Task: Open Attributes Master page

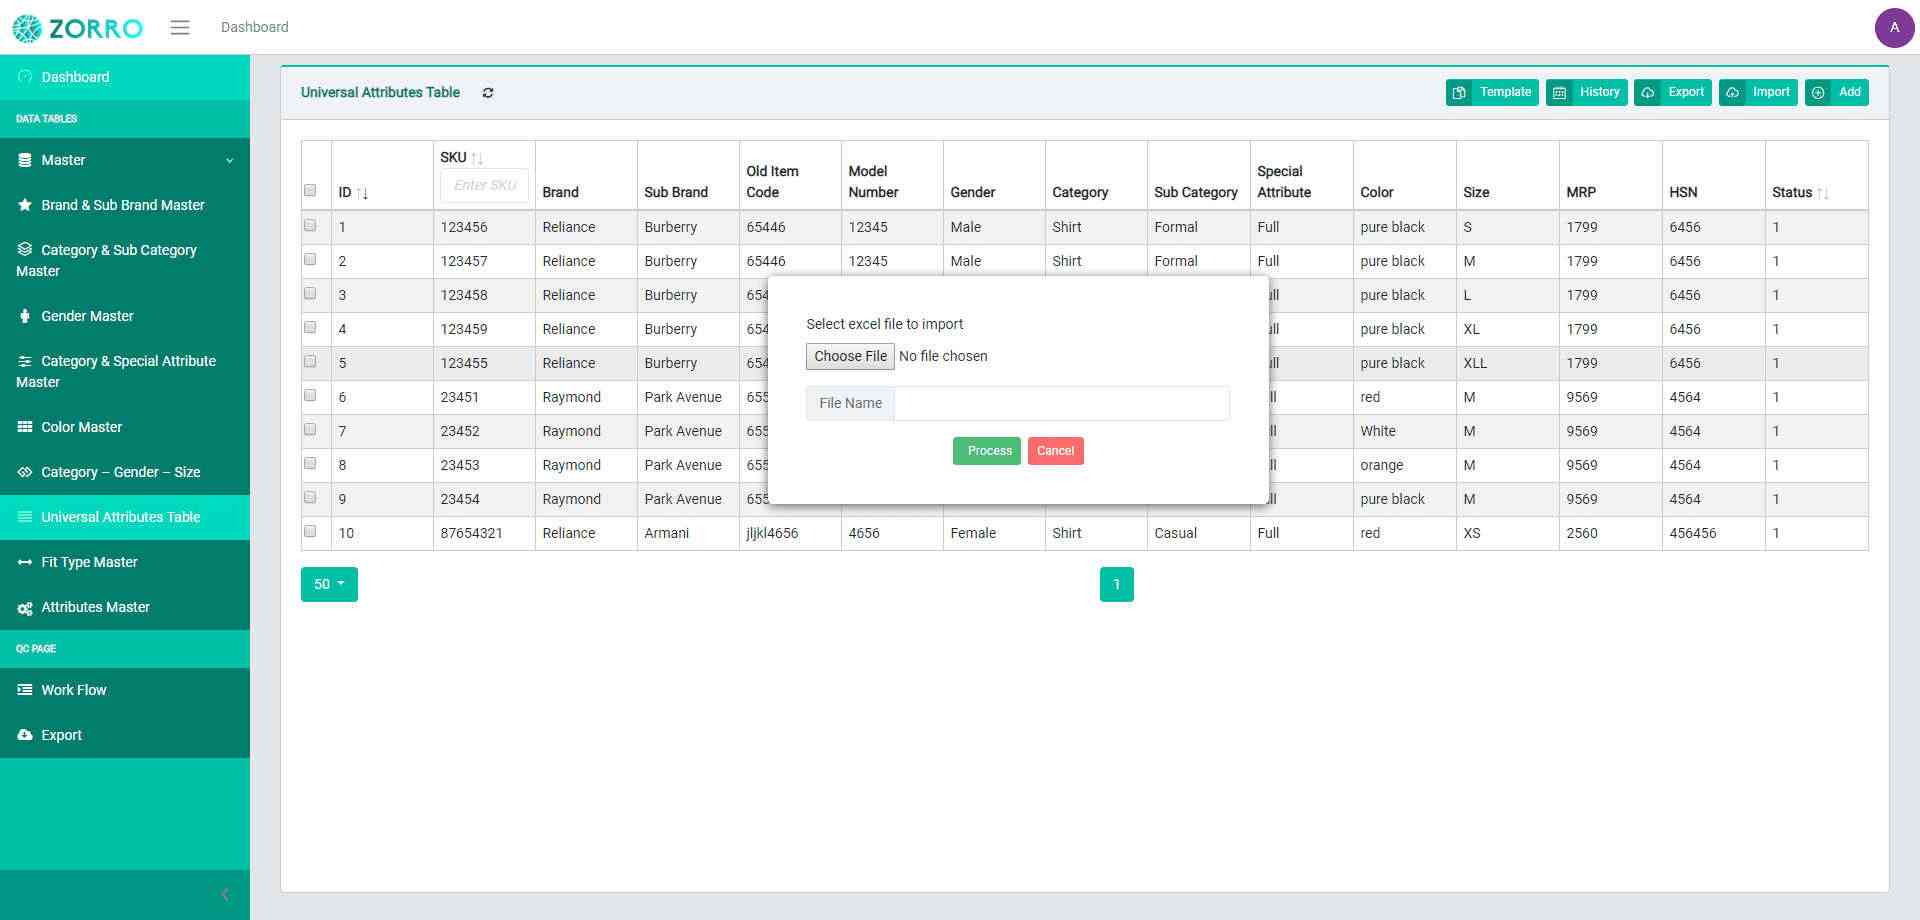Action: 125,607
